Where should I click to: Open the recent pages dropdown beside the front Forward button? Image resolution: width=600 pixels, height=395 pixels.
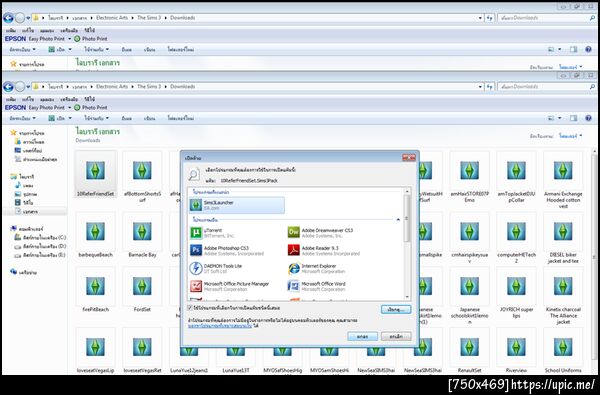(28, 87)
